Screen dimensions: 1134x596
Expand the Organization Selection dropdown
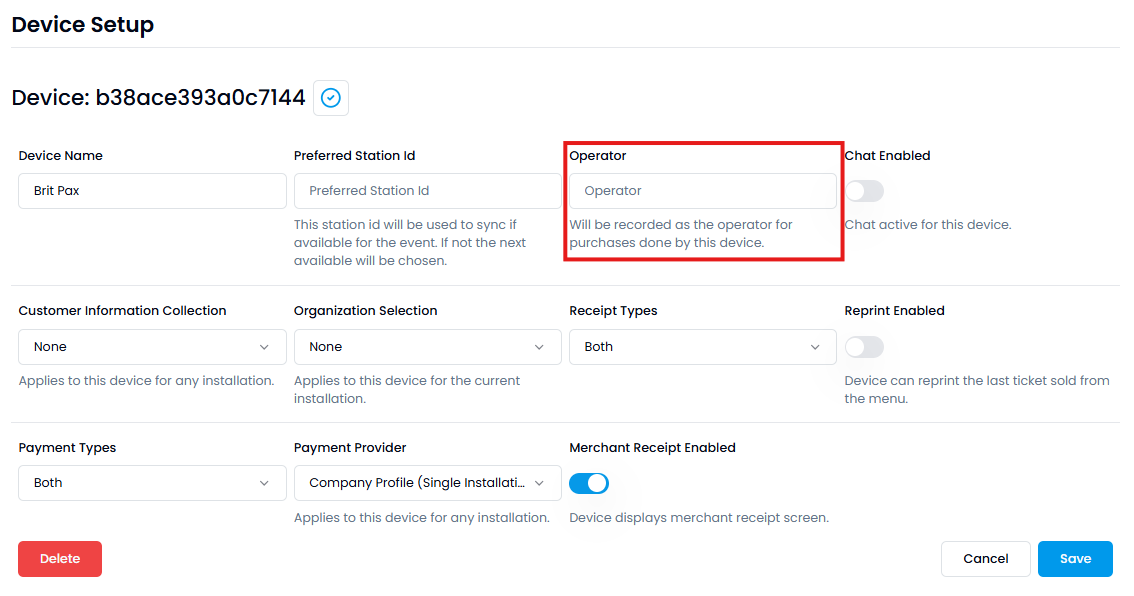(427, 347)
